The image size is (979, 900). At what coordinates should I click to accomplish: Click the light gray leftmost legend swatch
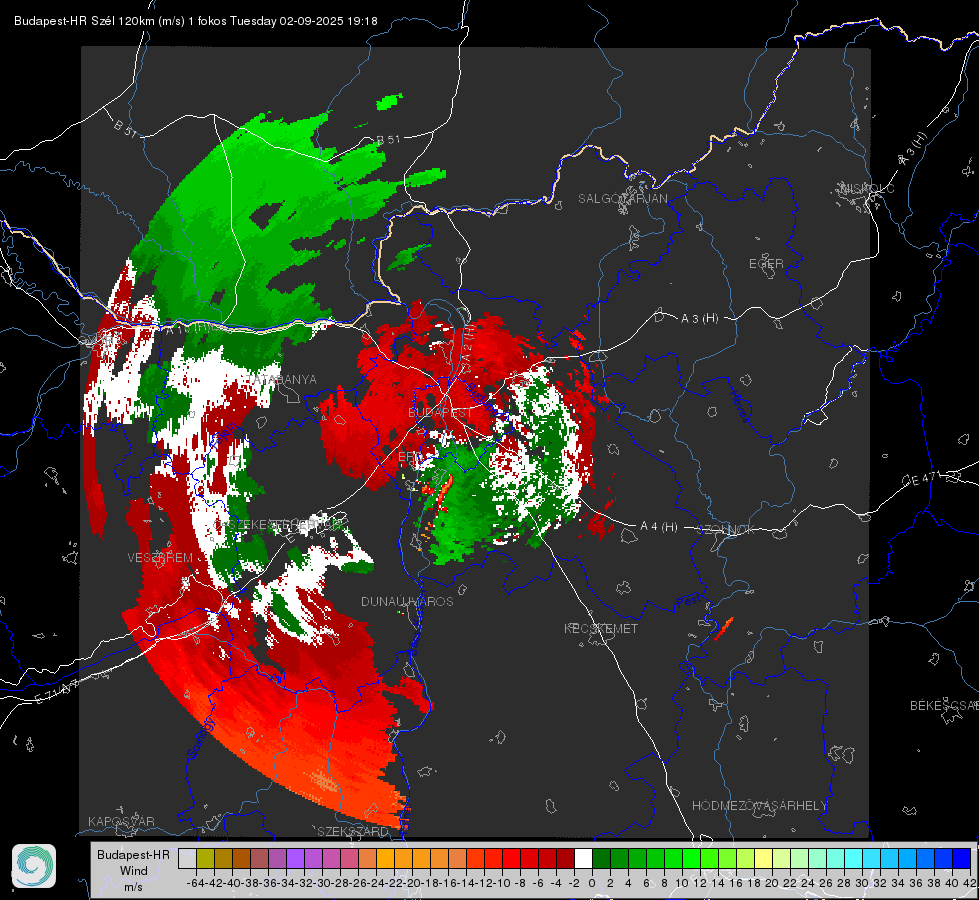click(187, 859)
